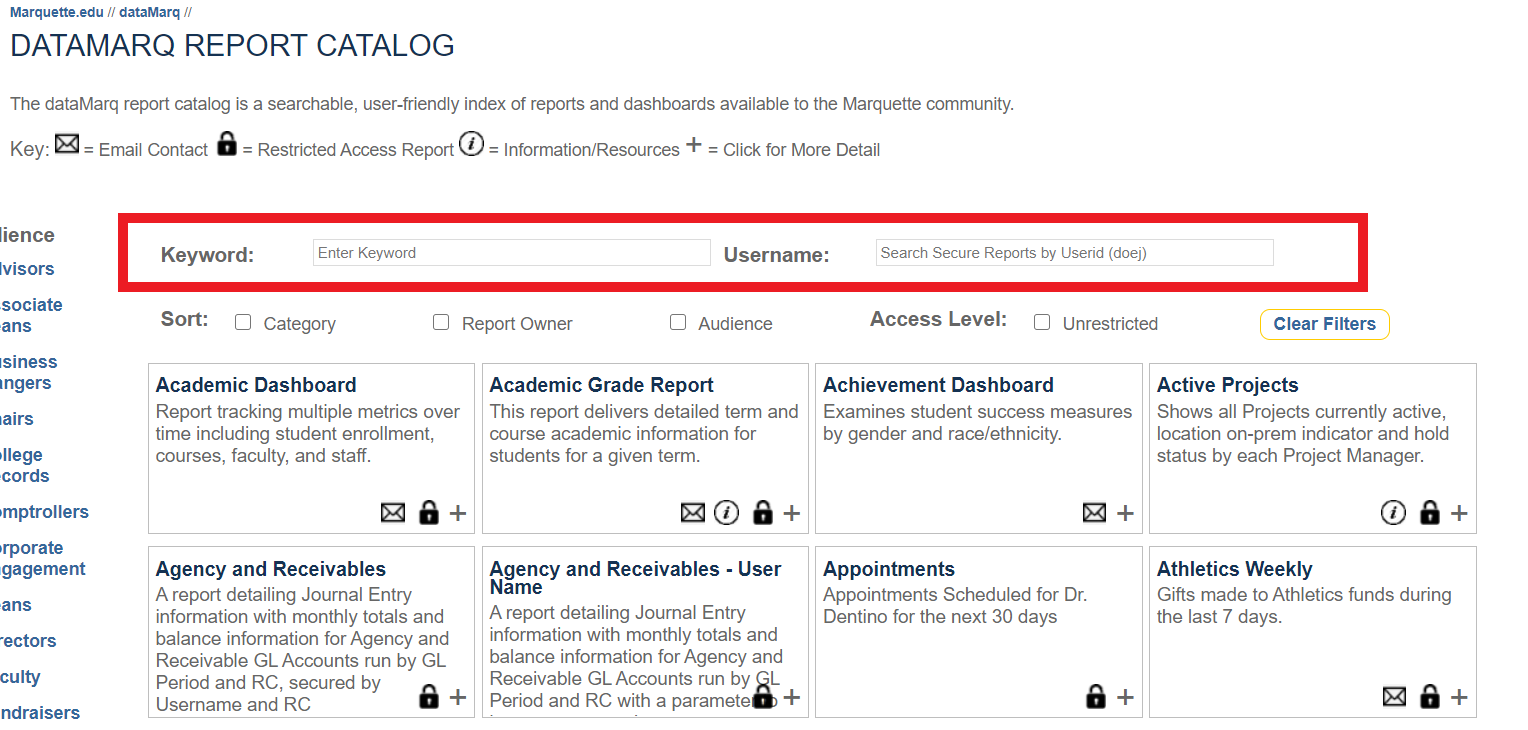The height and width of the screenshot is (730, 1528).
Task: Expand Active Projects card with plus icon
Action: pyautogui.click(x=1459, y=513)
